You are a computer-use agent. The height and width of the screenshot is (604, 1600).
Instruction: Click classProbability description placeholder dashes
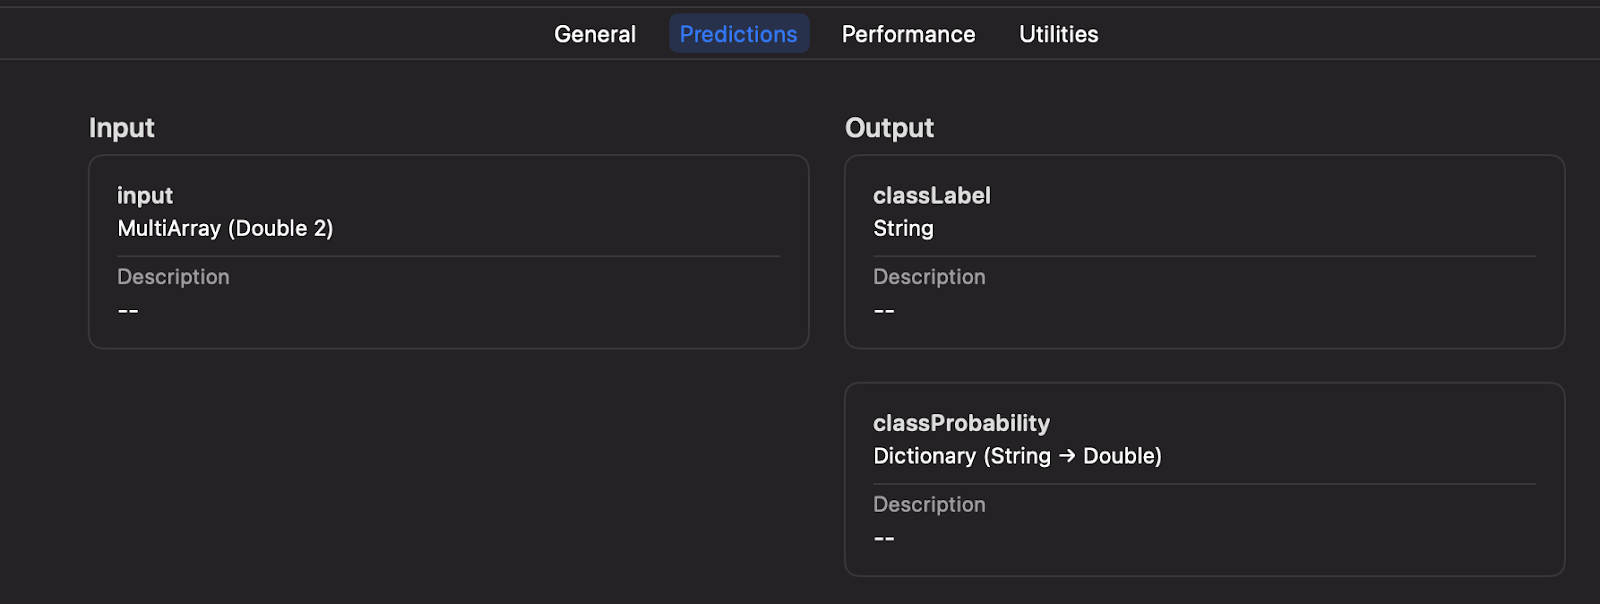(884, 539)
